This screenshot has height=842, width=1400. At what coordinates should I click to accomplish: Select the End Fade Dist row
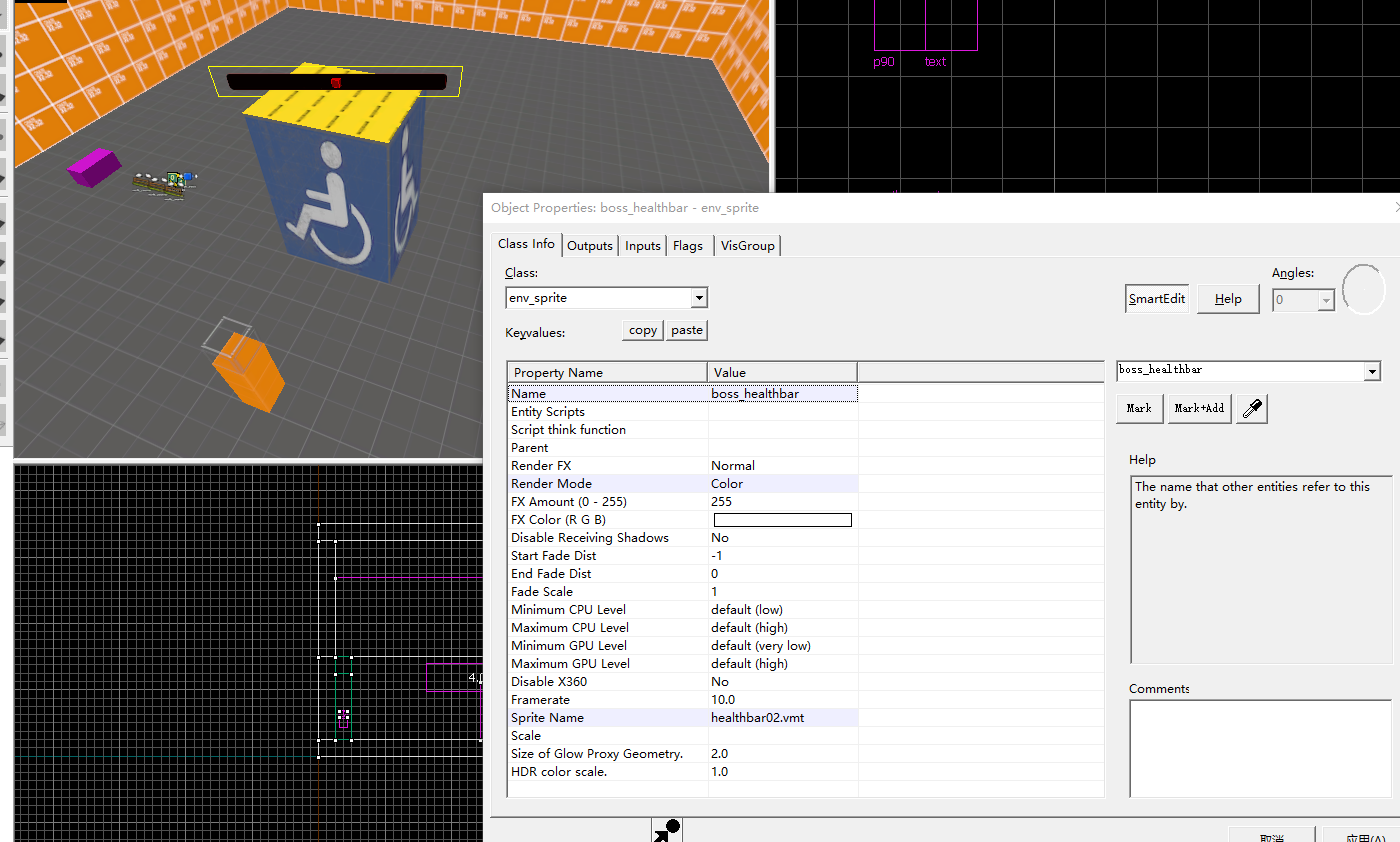click(x=683, y=574)
